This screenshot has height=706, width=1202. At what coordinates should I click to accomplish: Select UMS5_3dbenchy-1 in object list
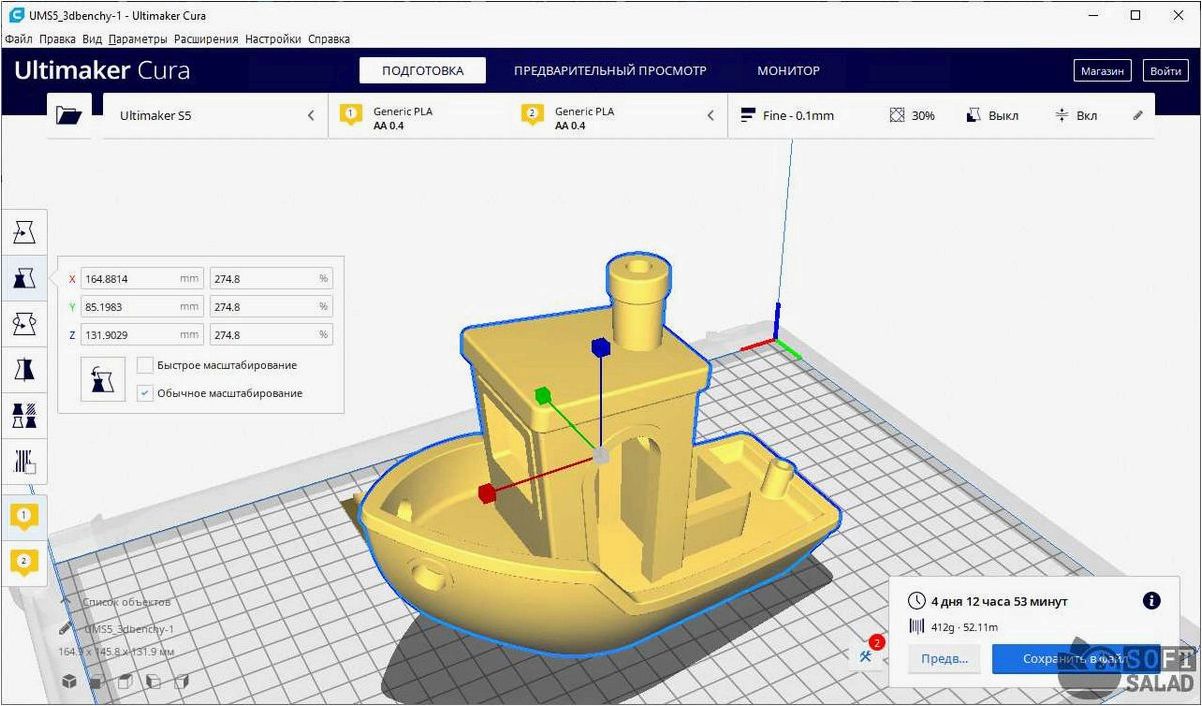pos(129,630)
